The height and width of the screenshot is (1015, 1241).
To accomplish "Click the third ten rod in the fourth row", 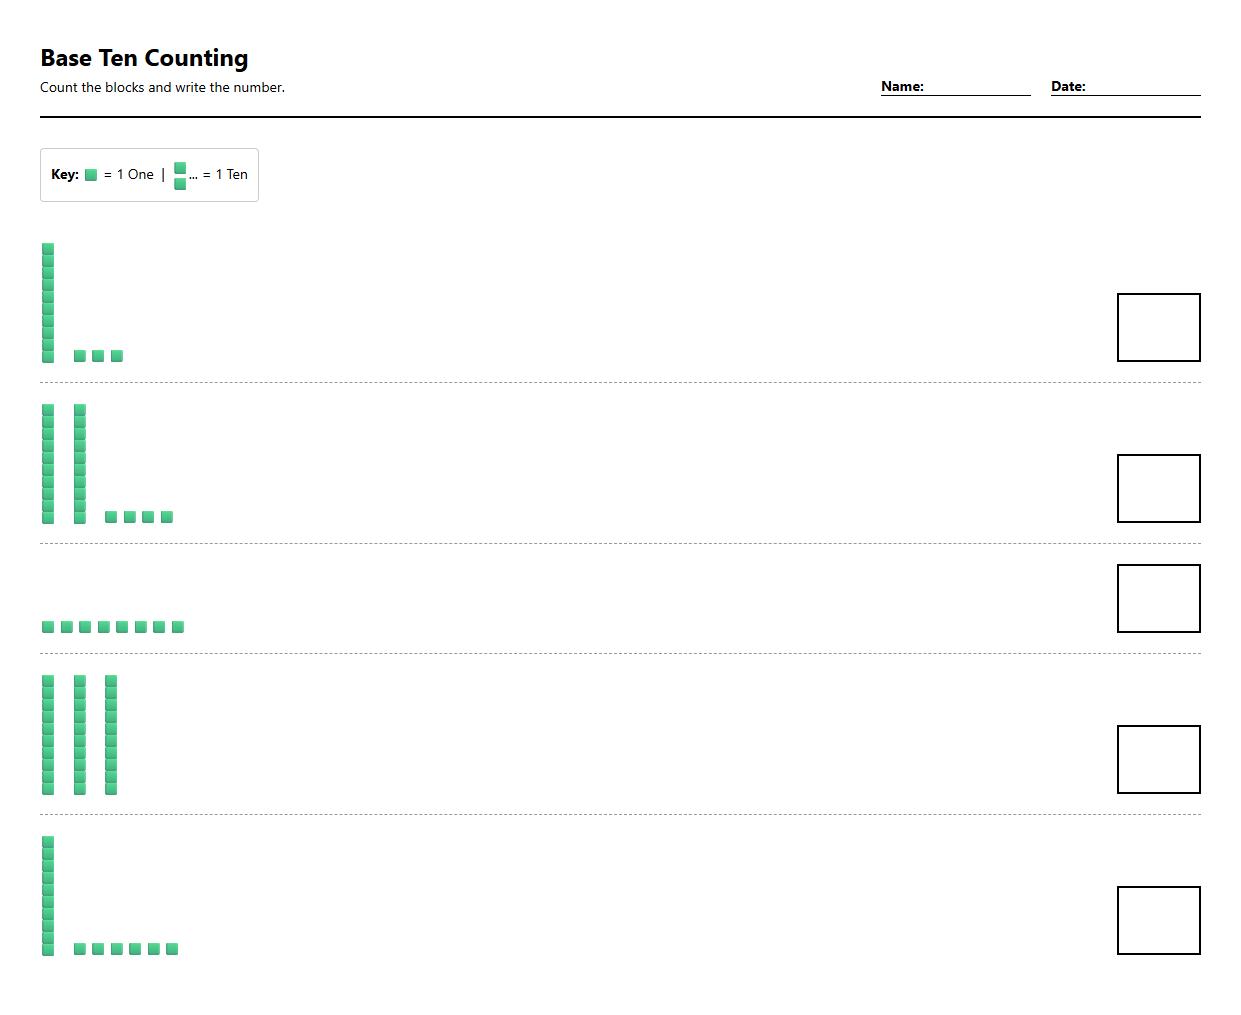I will click(x=111, y=735).
